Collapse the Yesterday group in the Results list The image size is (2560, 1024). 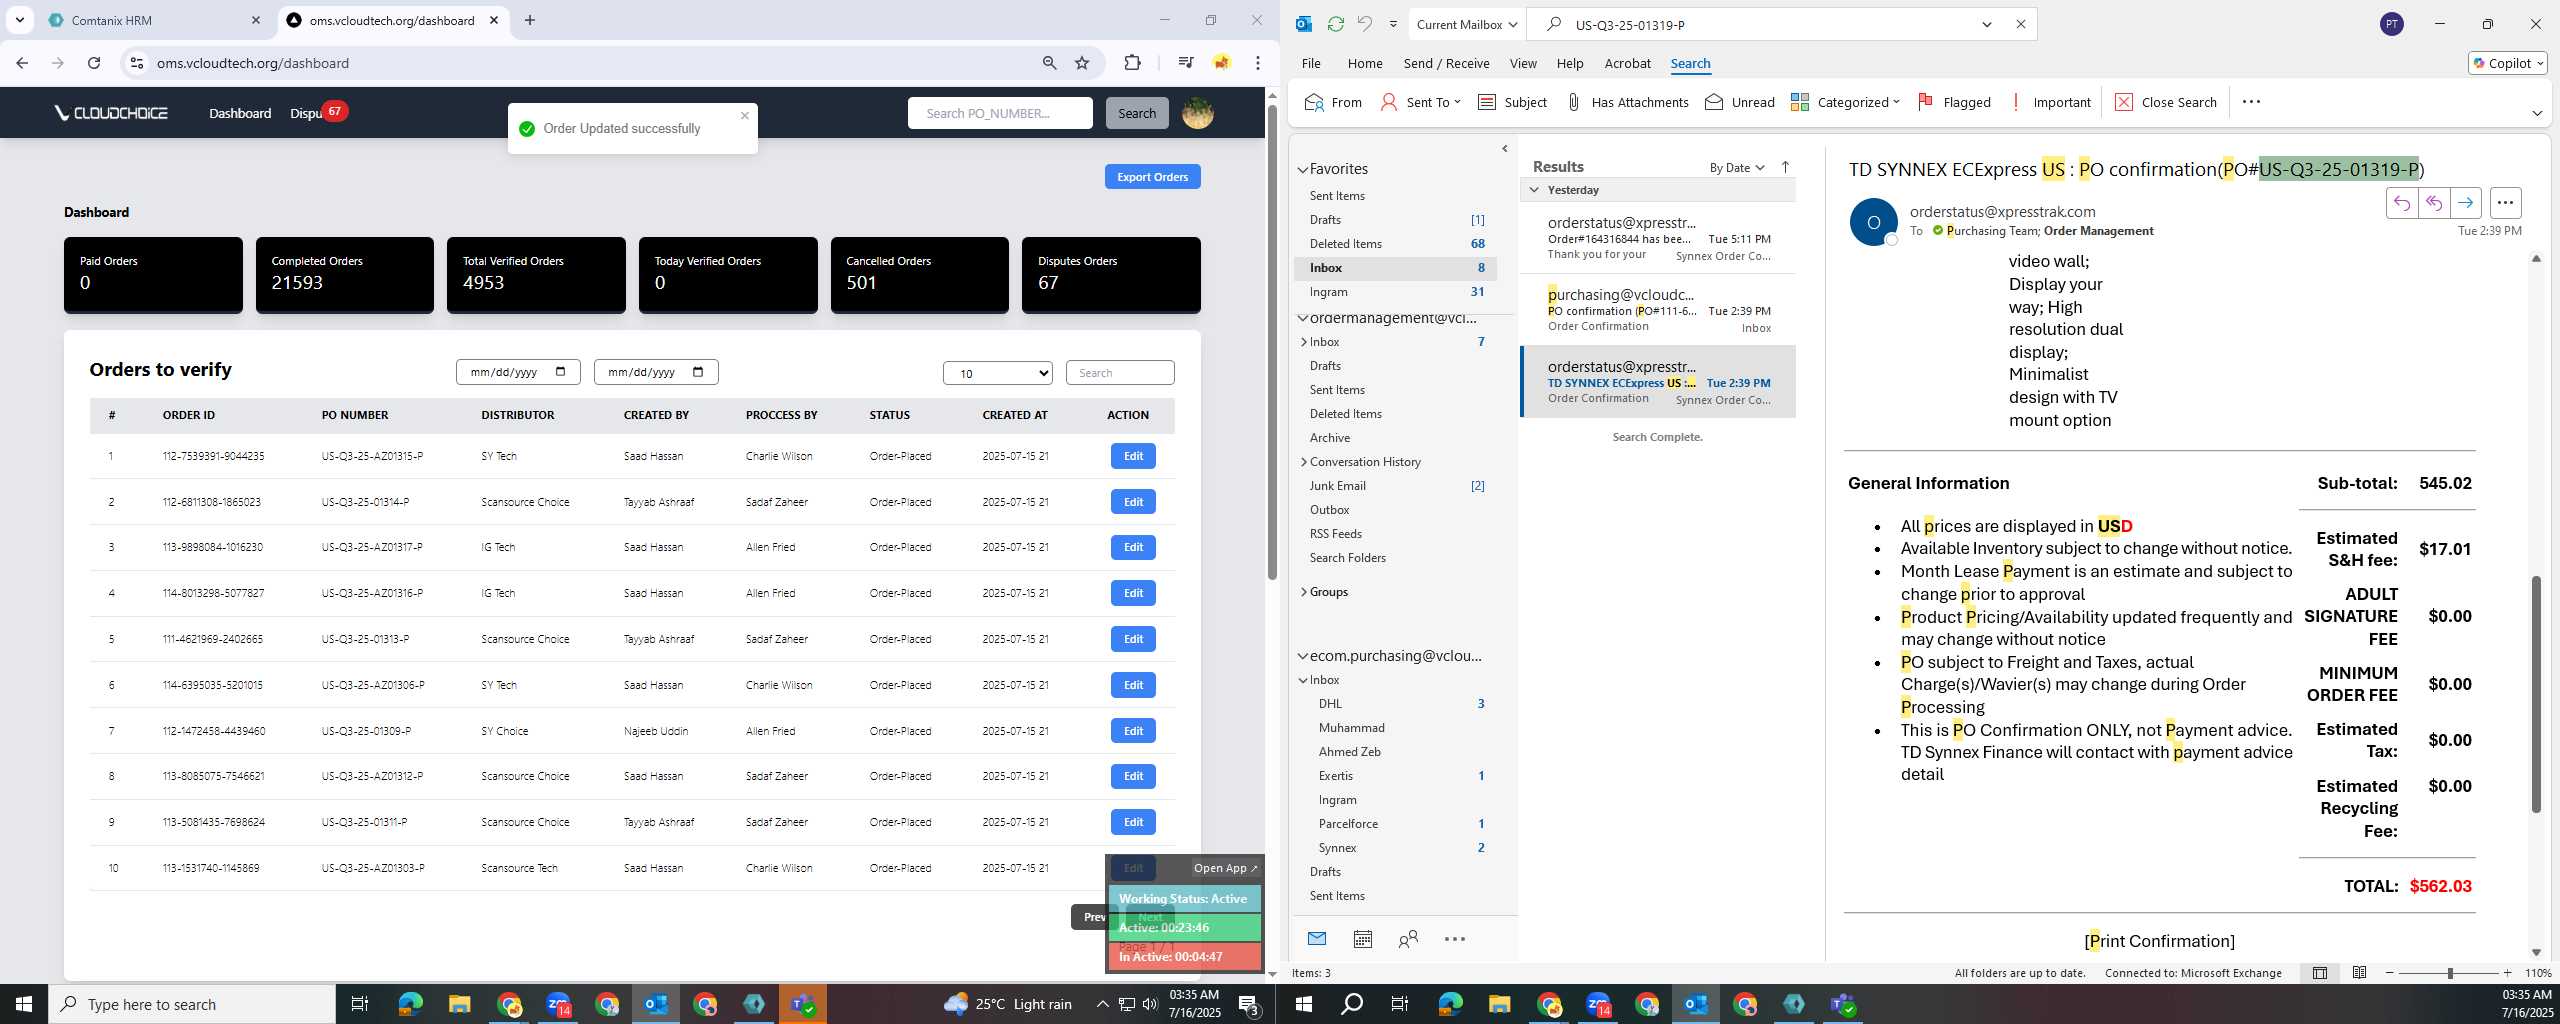[1534, 190]
